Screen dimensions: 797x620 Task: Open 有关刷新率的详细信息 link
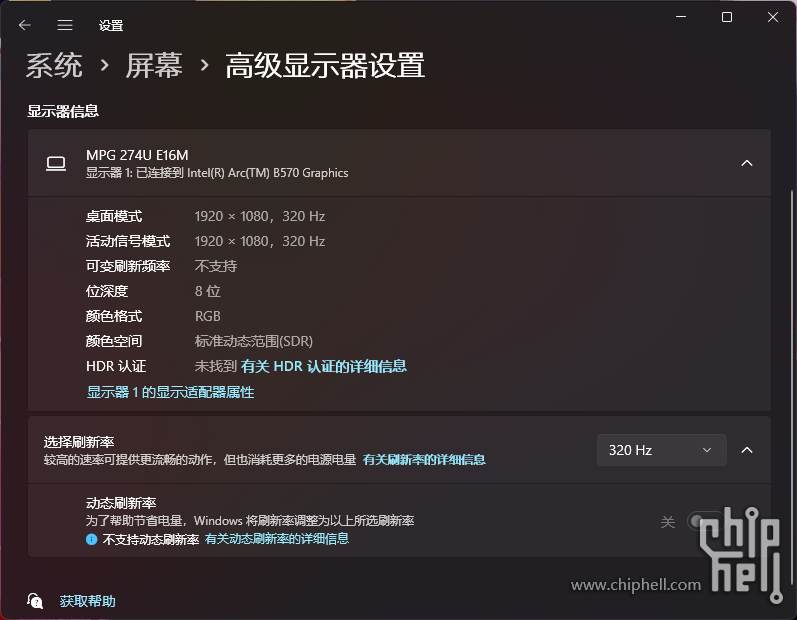pyautogui.click(x=424, y=459)
